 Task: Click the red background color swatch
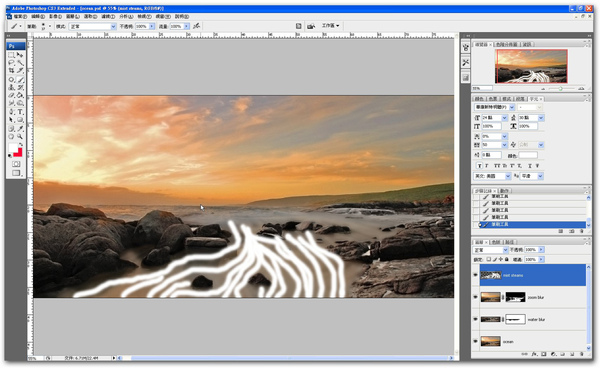pos(18,152)
